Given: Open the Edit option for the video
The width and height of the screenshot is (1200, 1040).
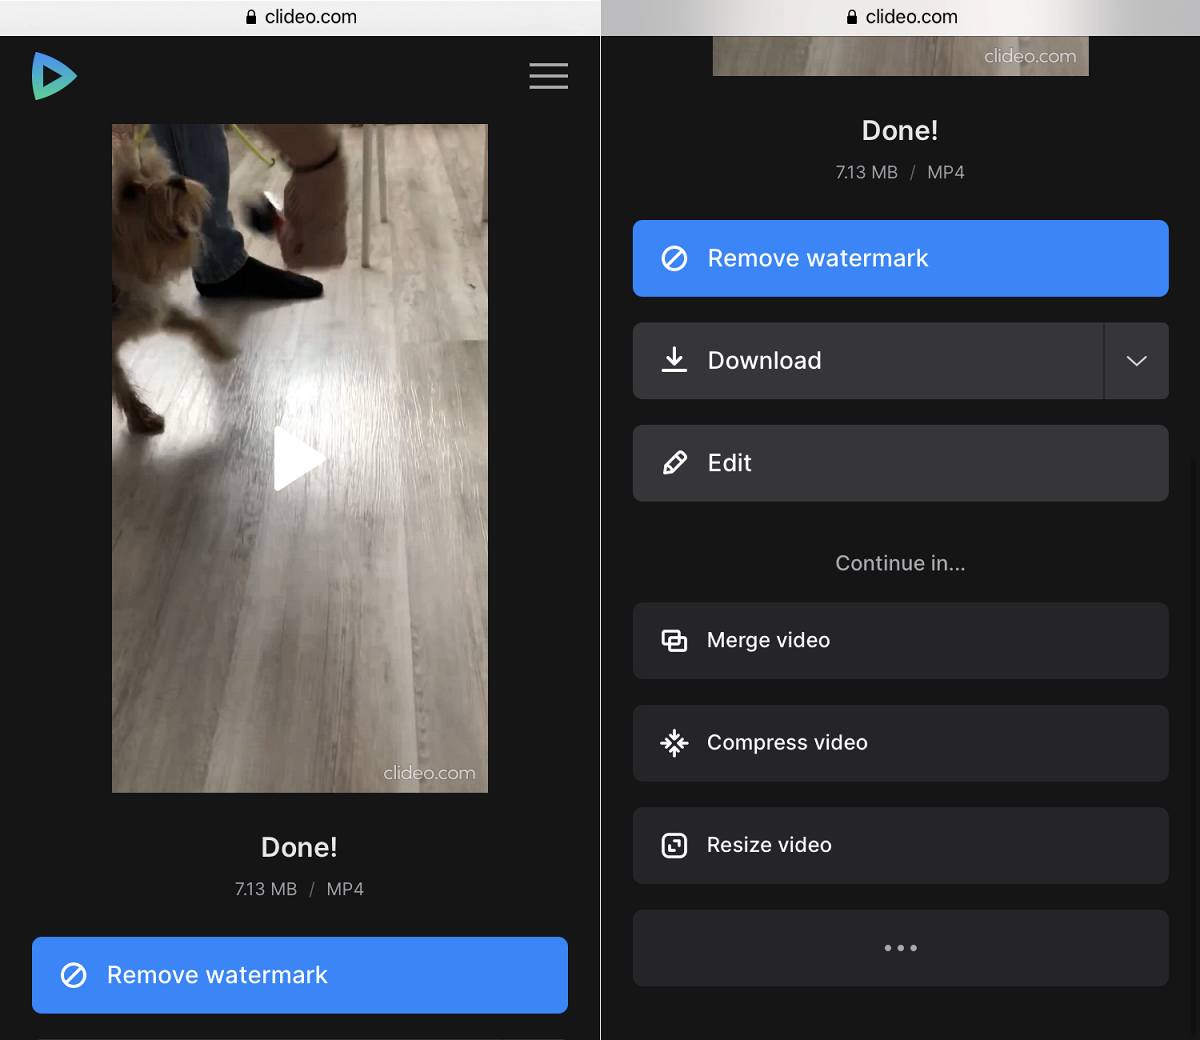Looking at the screenshot, I should click(900, 463).
